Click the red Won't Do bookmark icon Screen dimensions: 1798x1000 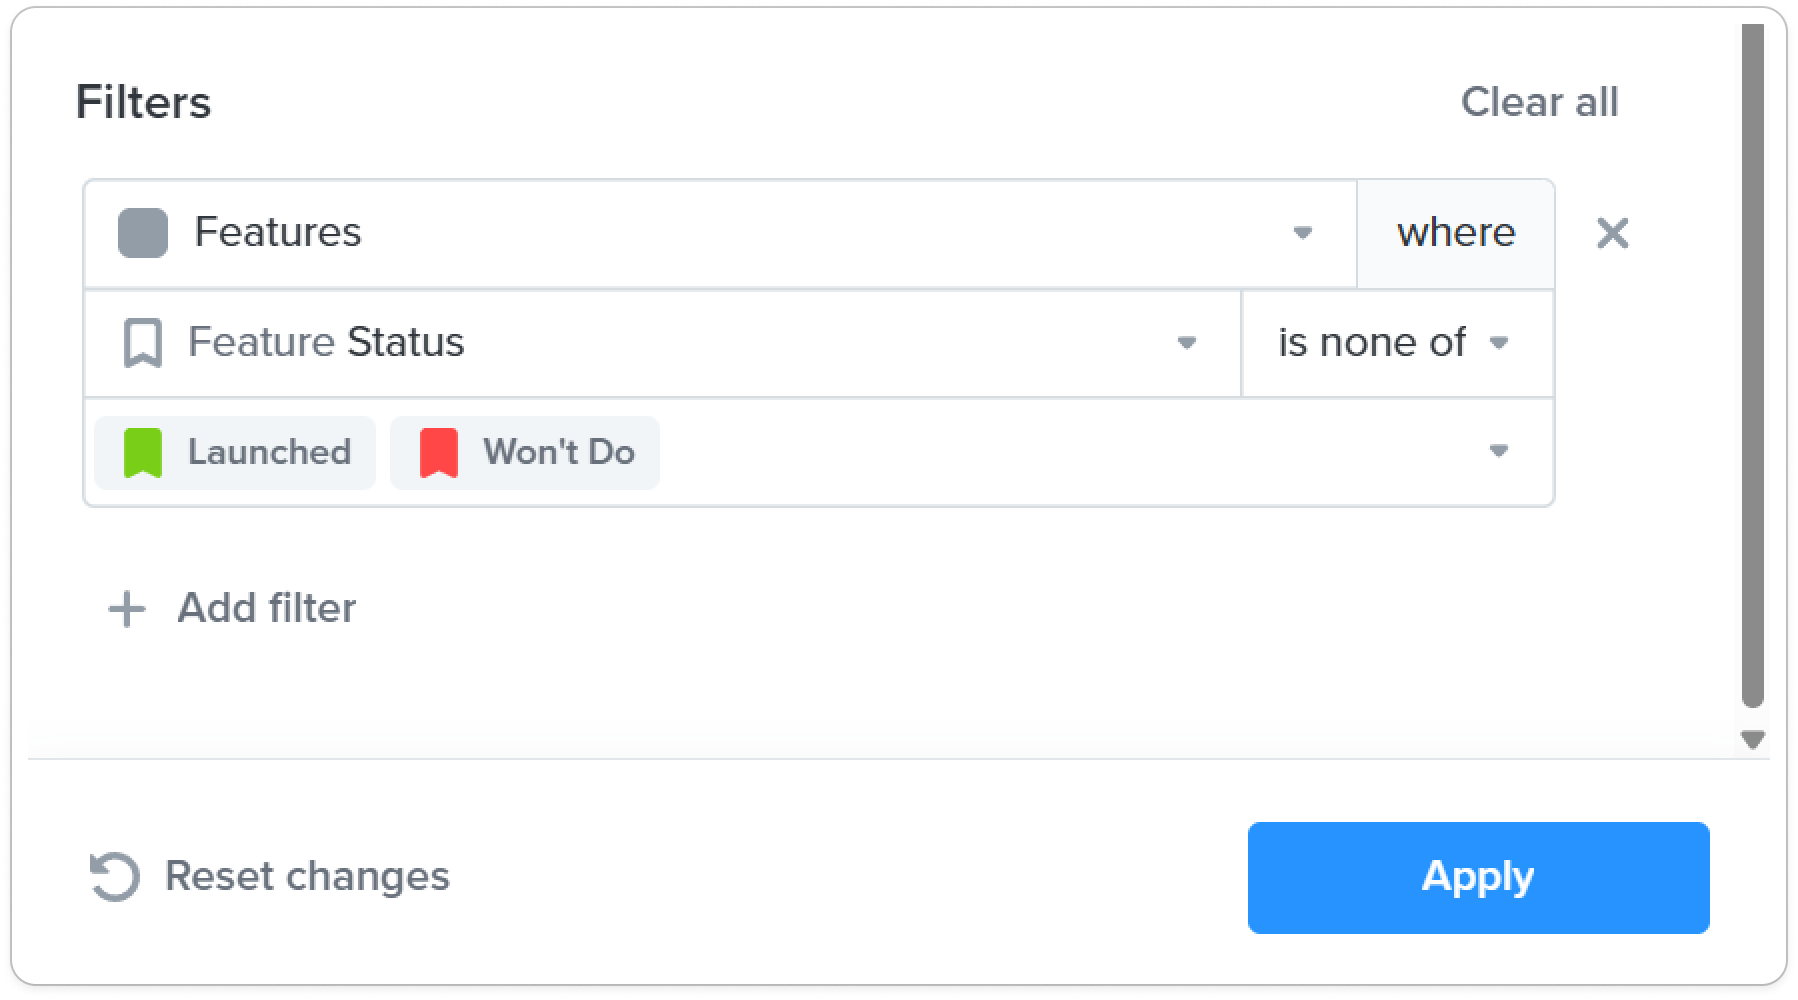pos(438,452)
